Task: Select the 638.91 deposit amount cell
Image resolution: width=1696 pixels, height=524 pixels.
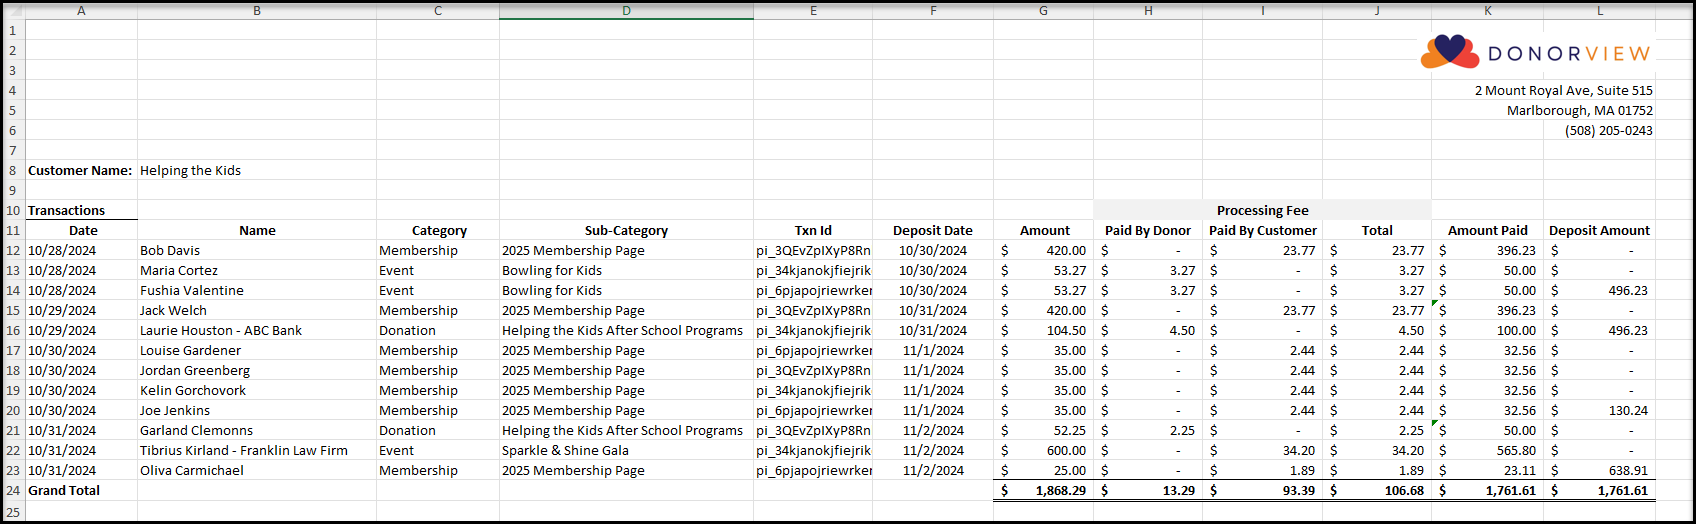Action: point(1599,471)
